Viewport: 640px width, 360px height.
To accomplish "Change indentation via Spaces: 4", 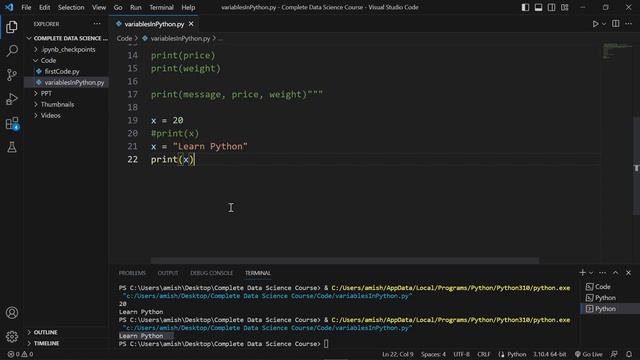I will tap(433, 354).
